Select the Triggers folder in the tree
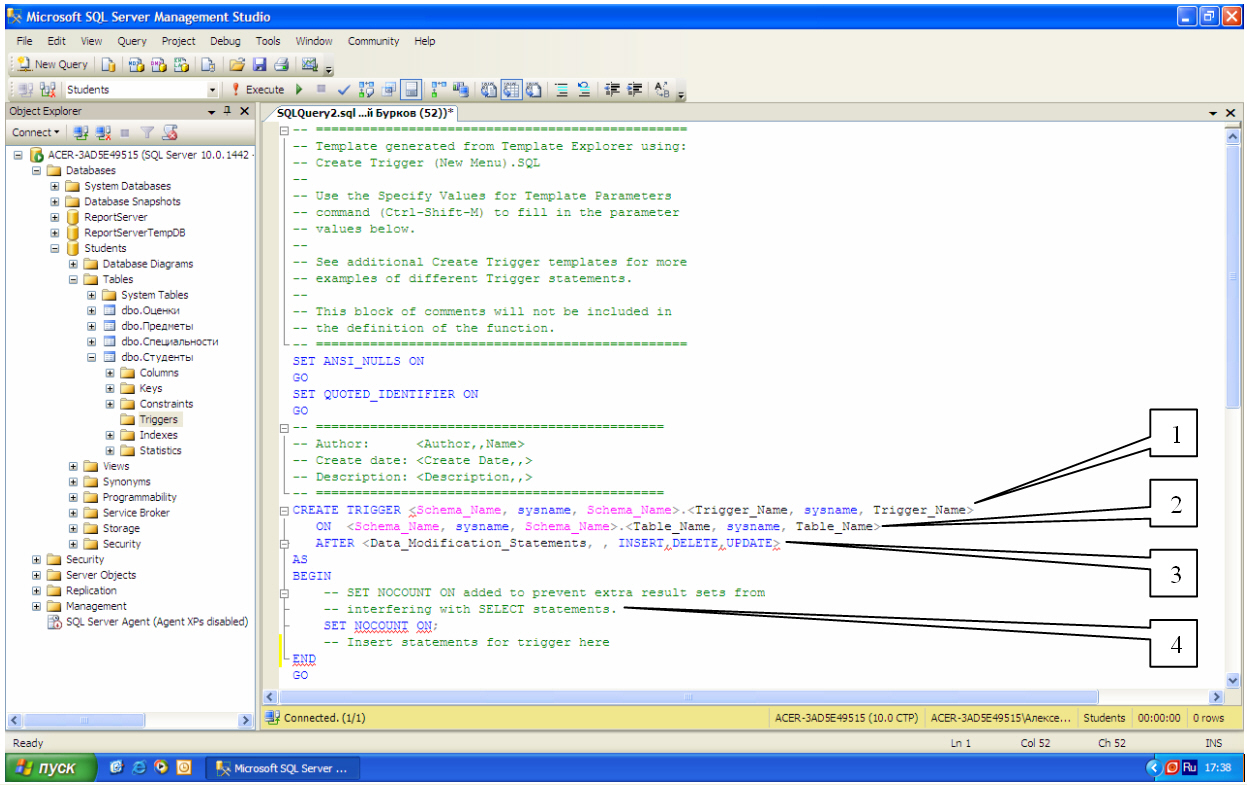 coord(158,419)
